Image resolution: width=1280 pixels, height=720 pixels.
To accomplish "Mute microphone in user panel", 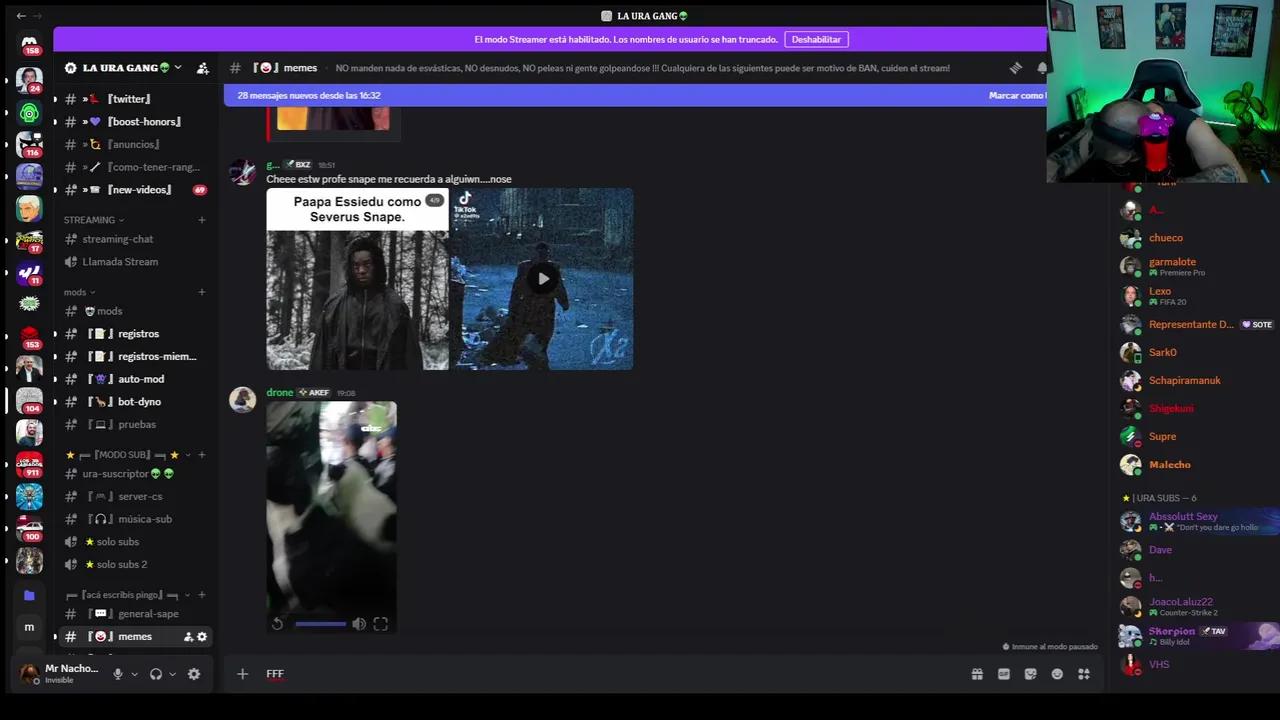I will tap(118, 674).
